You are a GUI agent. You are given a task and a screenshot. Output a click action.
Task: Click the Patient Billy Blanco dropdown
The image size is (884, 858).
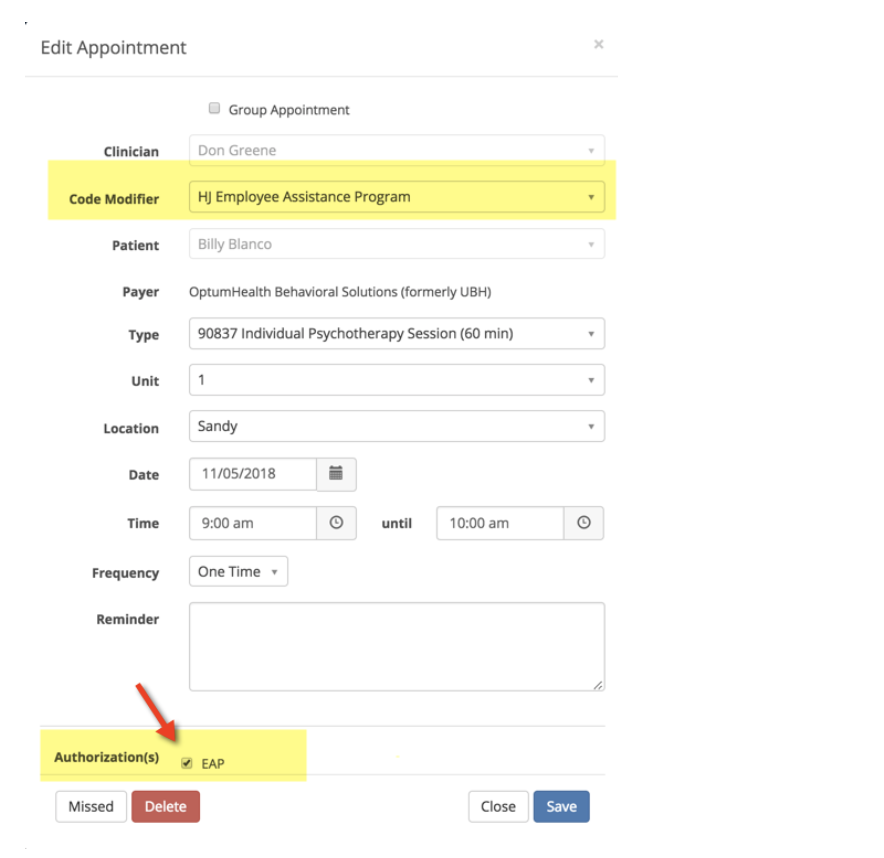pos(397,244)
